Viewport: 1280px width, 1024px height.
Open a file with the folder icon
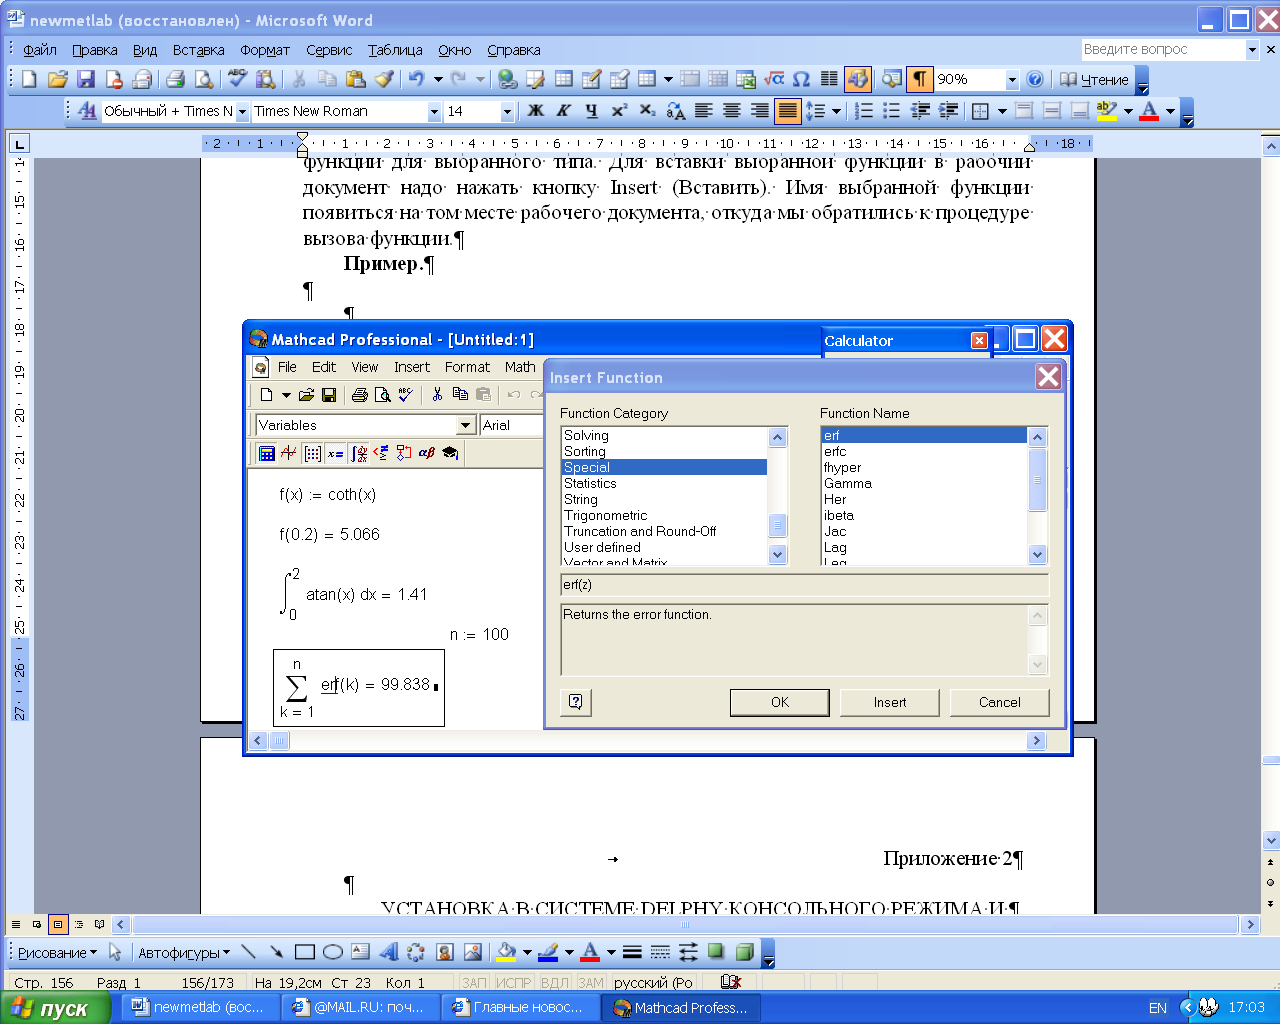tap(58, 79)
